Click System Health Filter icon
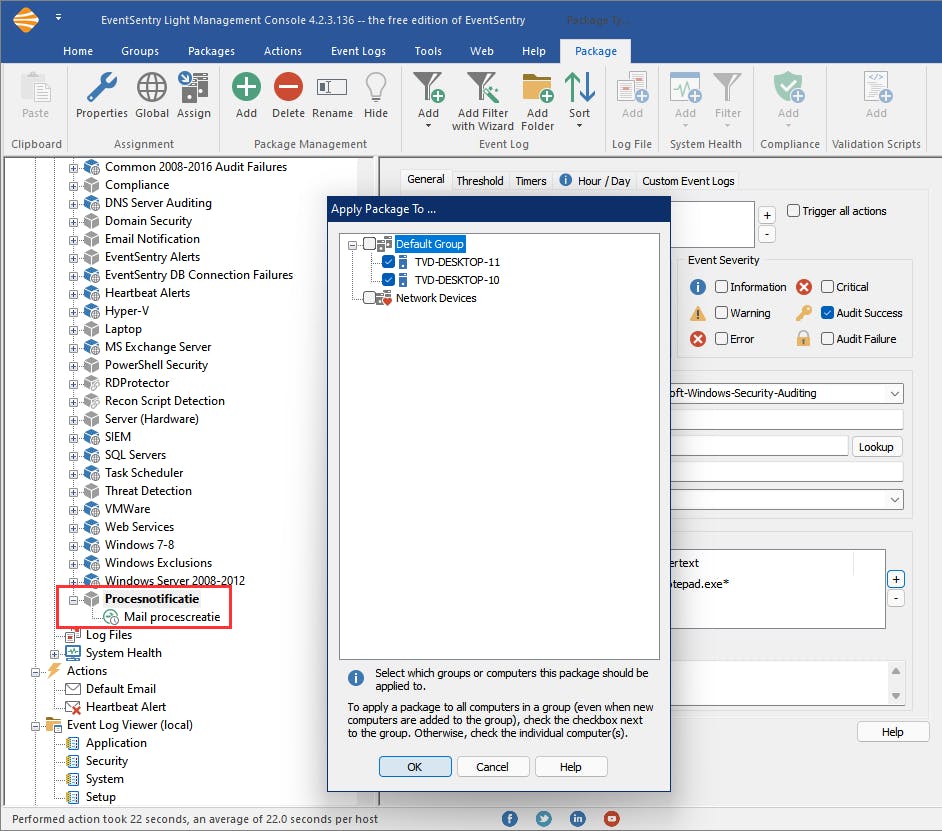 727,88
